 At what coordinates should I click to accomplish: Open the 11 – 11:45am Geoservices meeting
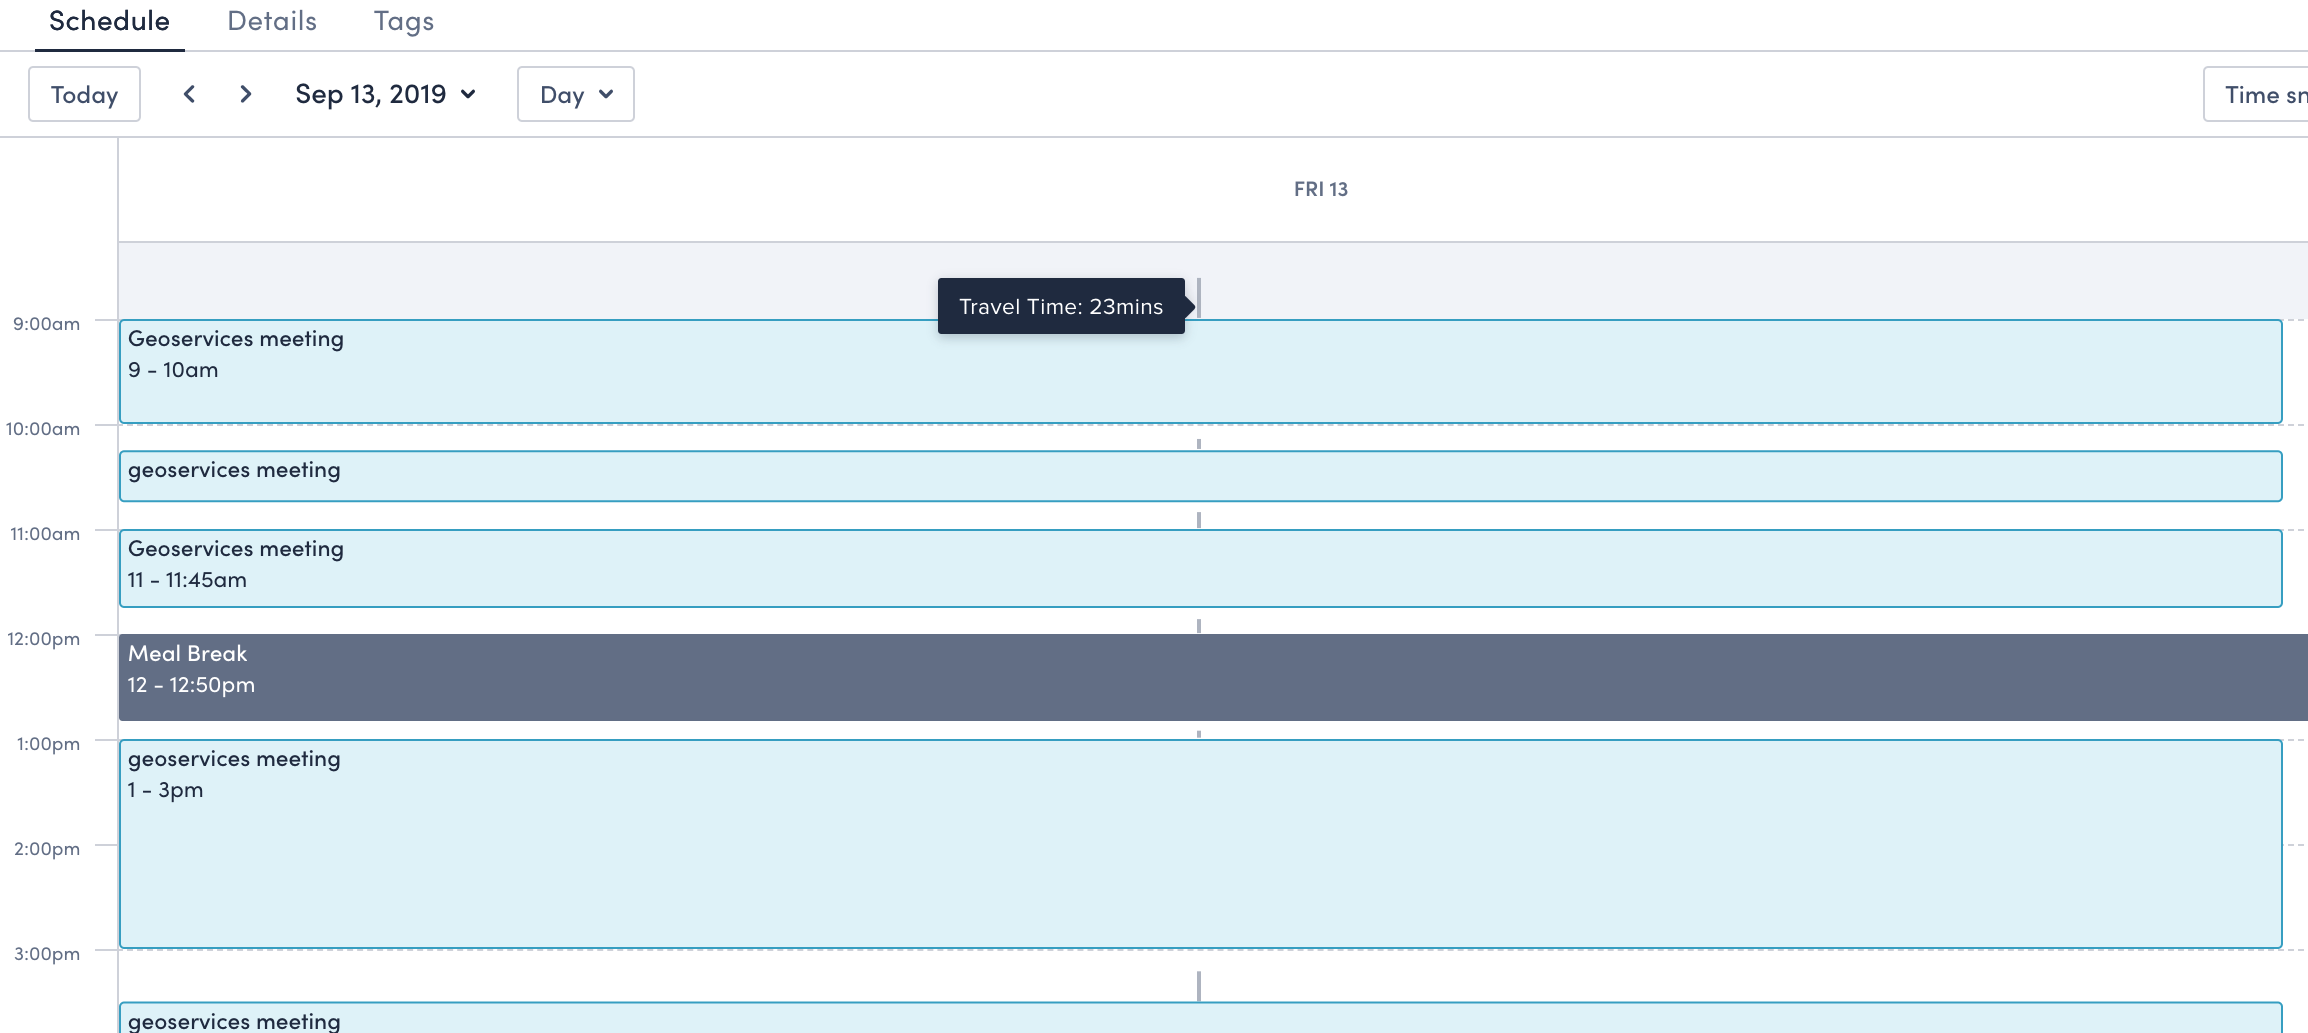(1200, 568)
